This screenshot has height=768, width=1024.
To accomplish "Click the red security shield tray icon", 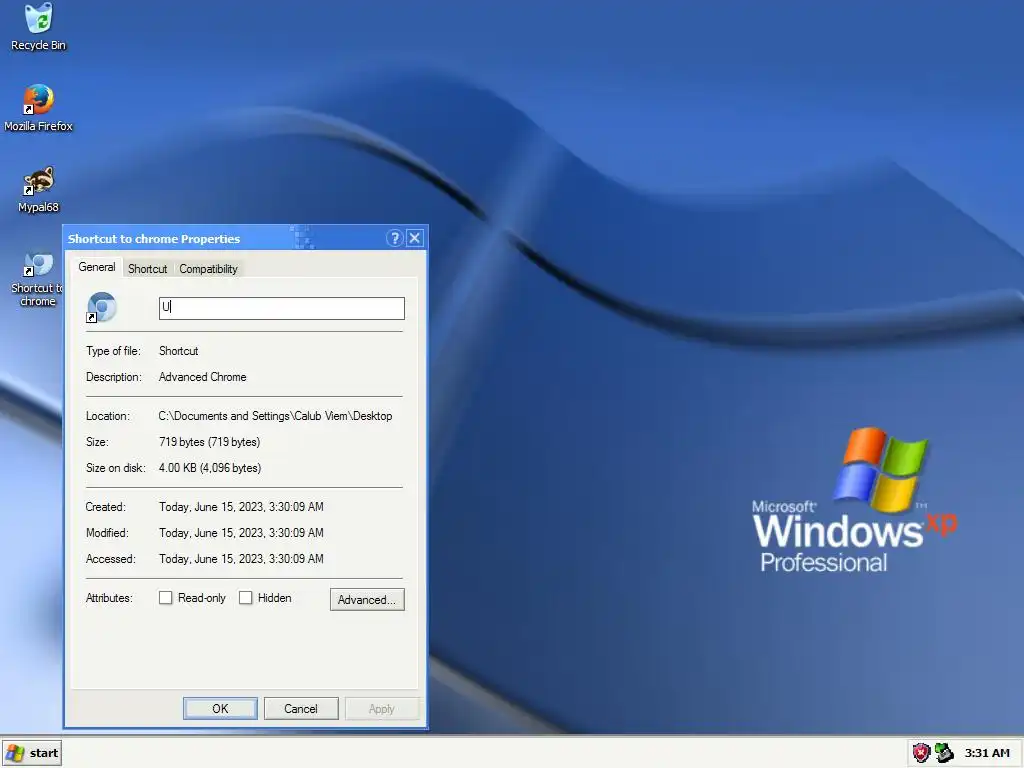I will (x=921, y=753).
